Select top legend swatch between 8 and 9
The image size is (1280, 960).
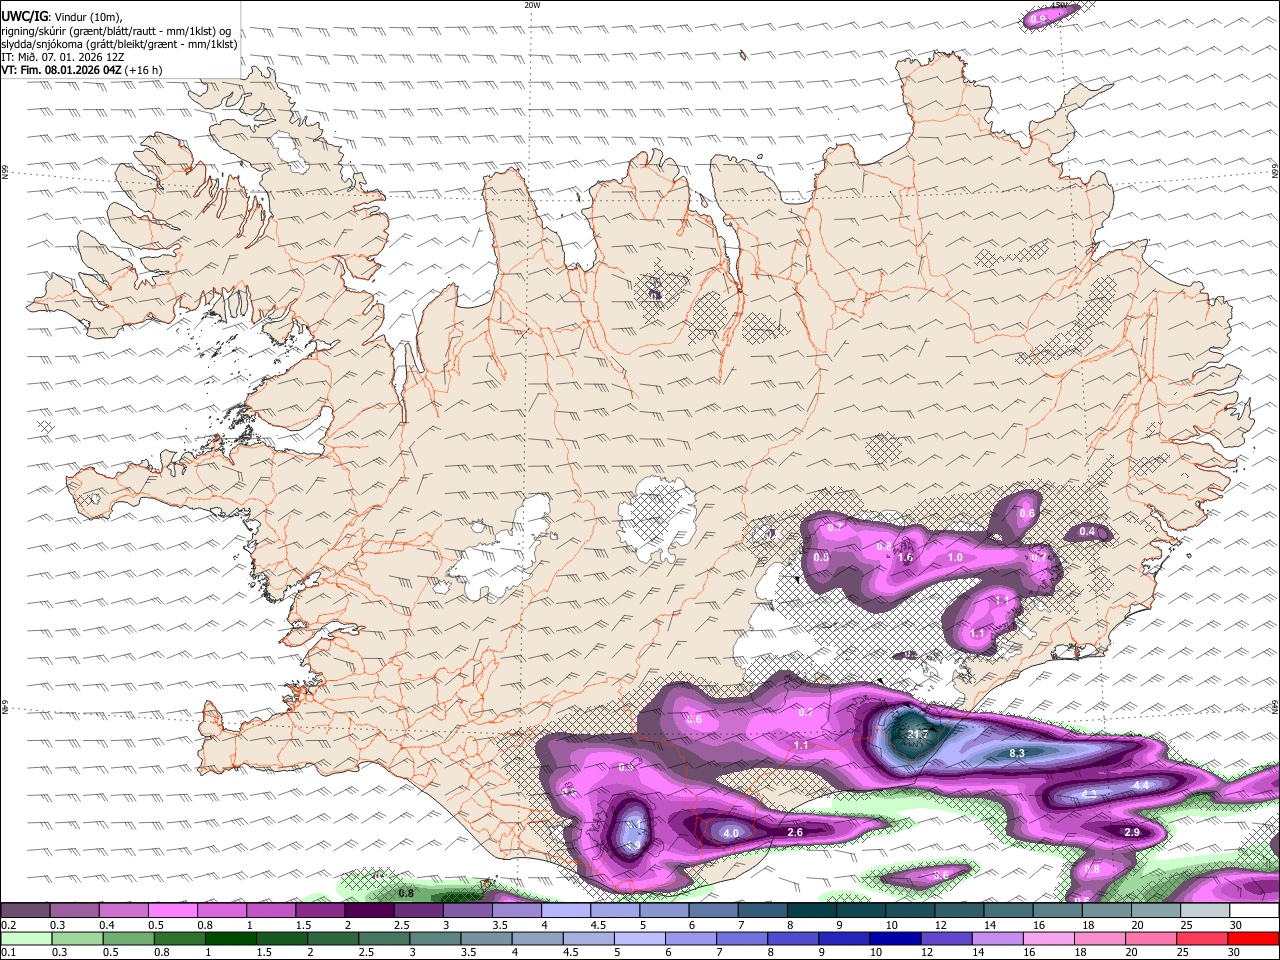tap(812, 911)
